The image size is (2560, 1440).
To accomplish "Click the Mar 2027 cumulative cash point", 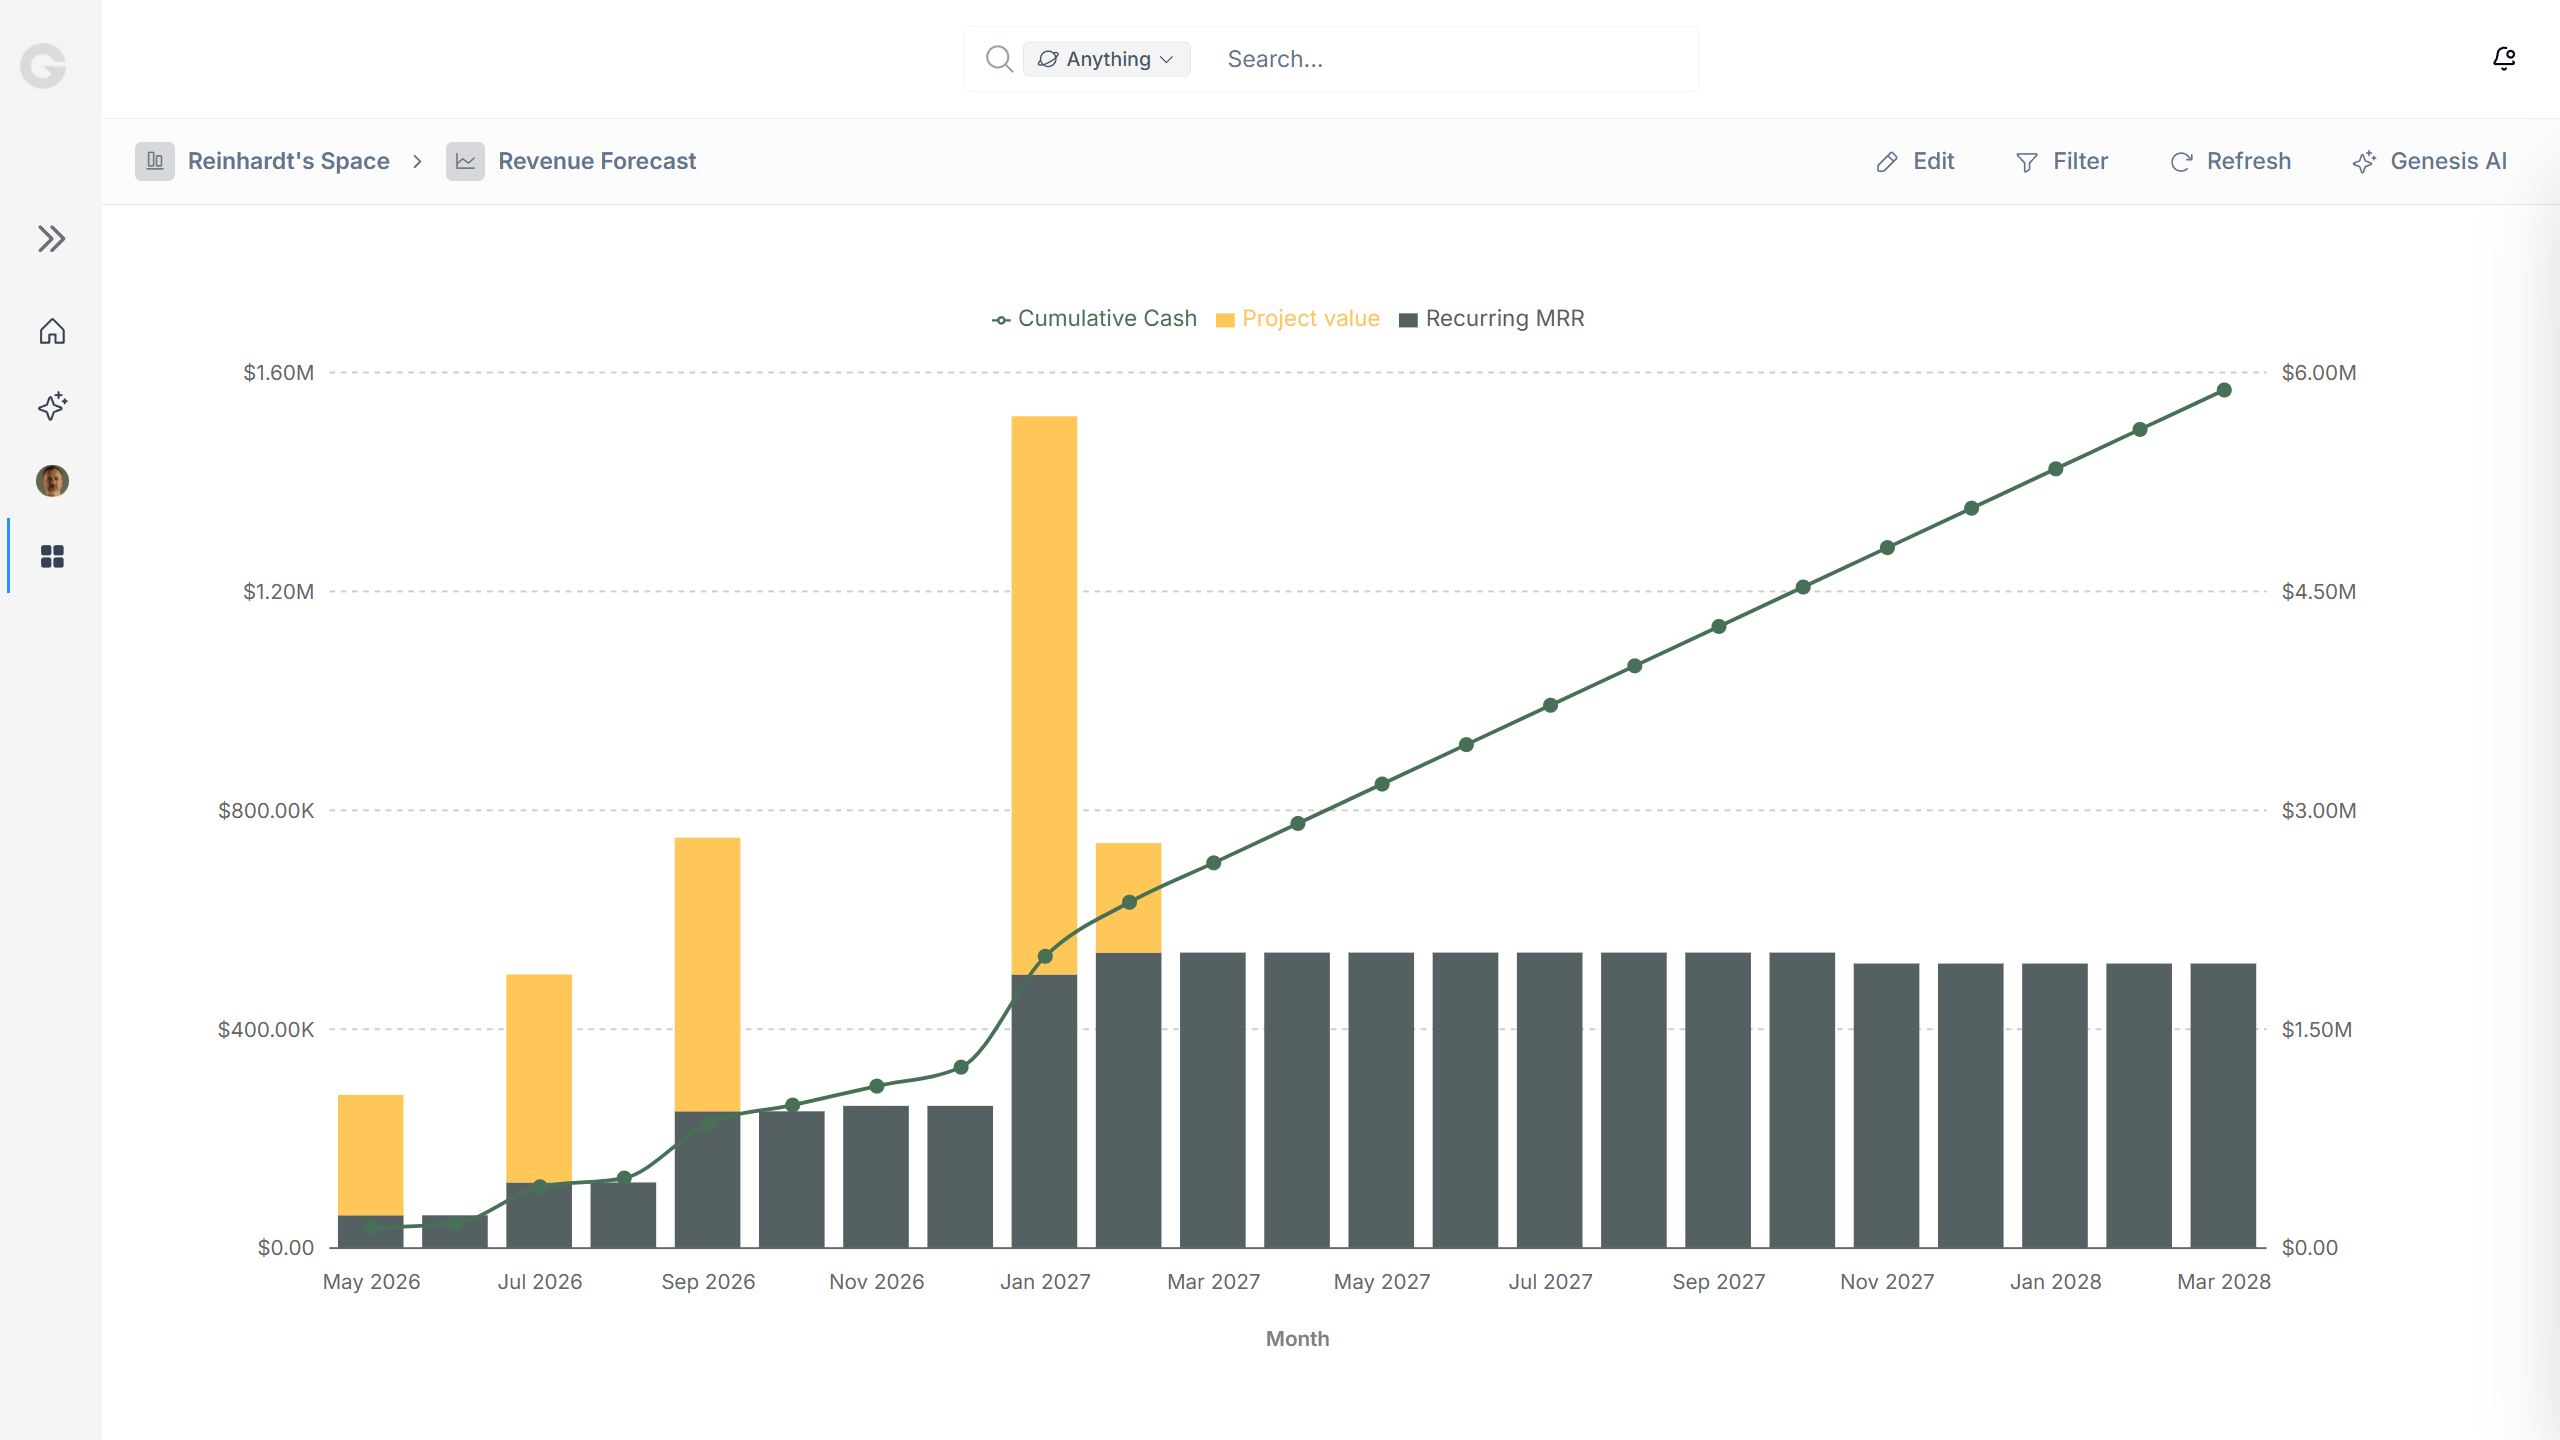I will click(x=1213, y=863).
